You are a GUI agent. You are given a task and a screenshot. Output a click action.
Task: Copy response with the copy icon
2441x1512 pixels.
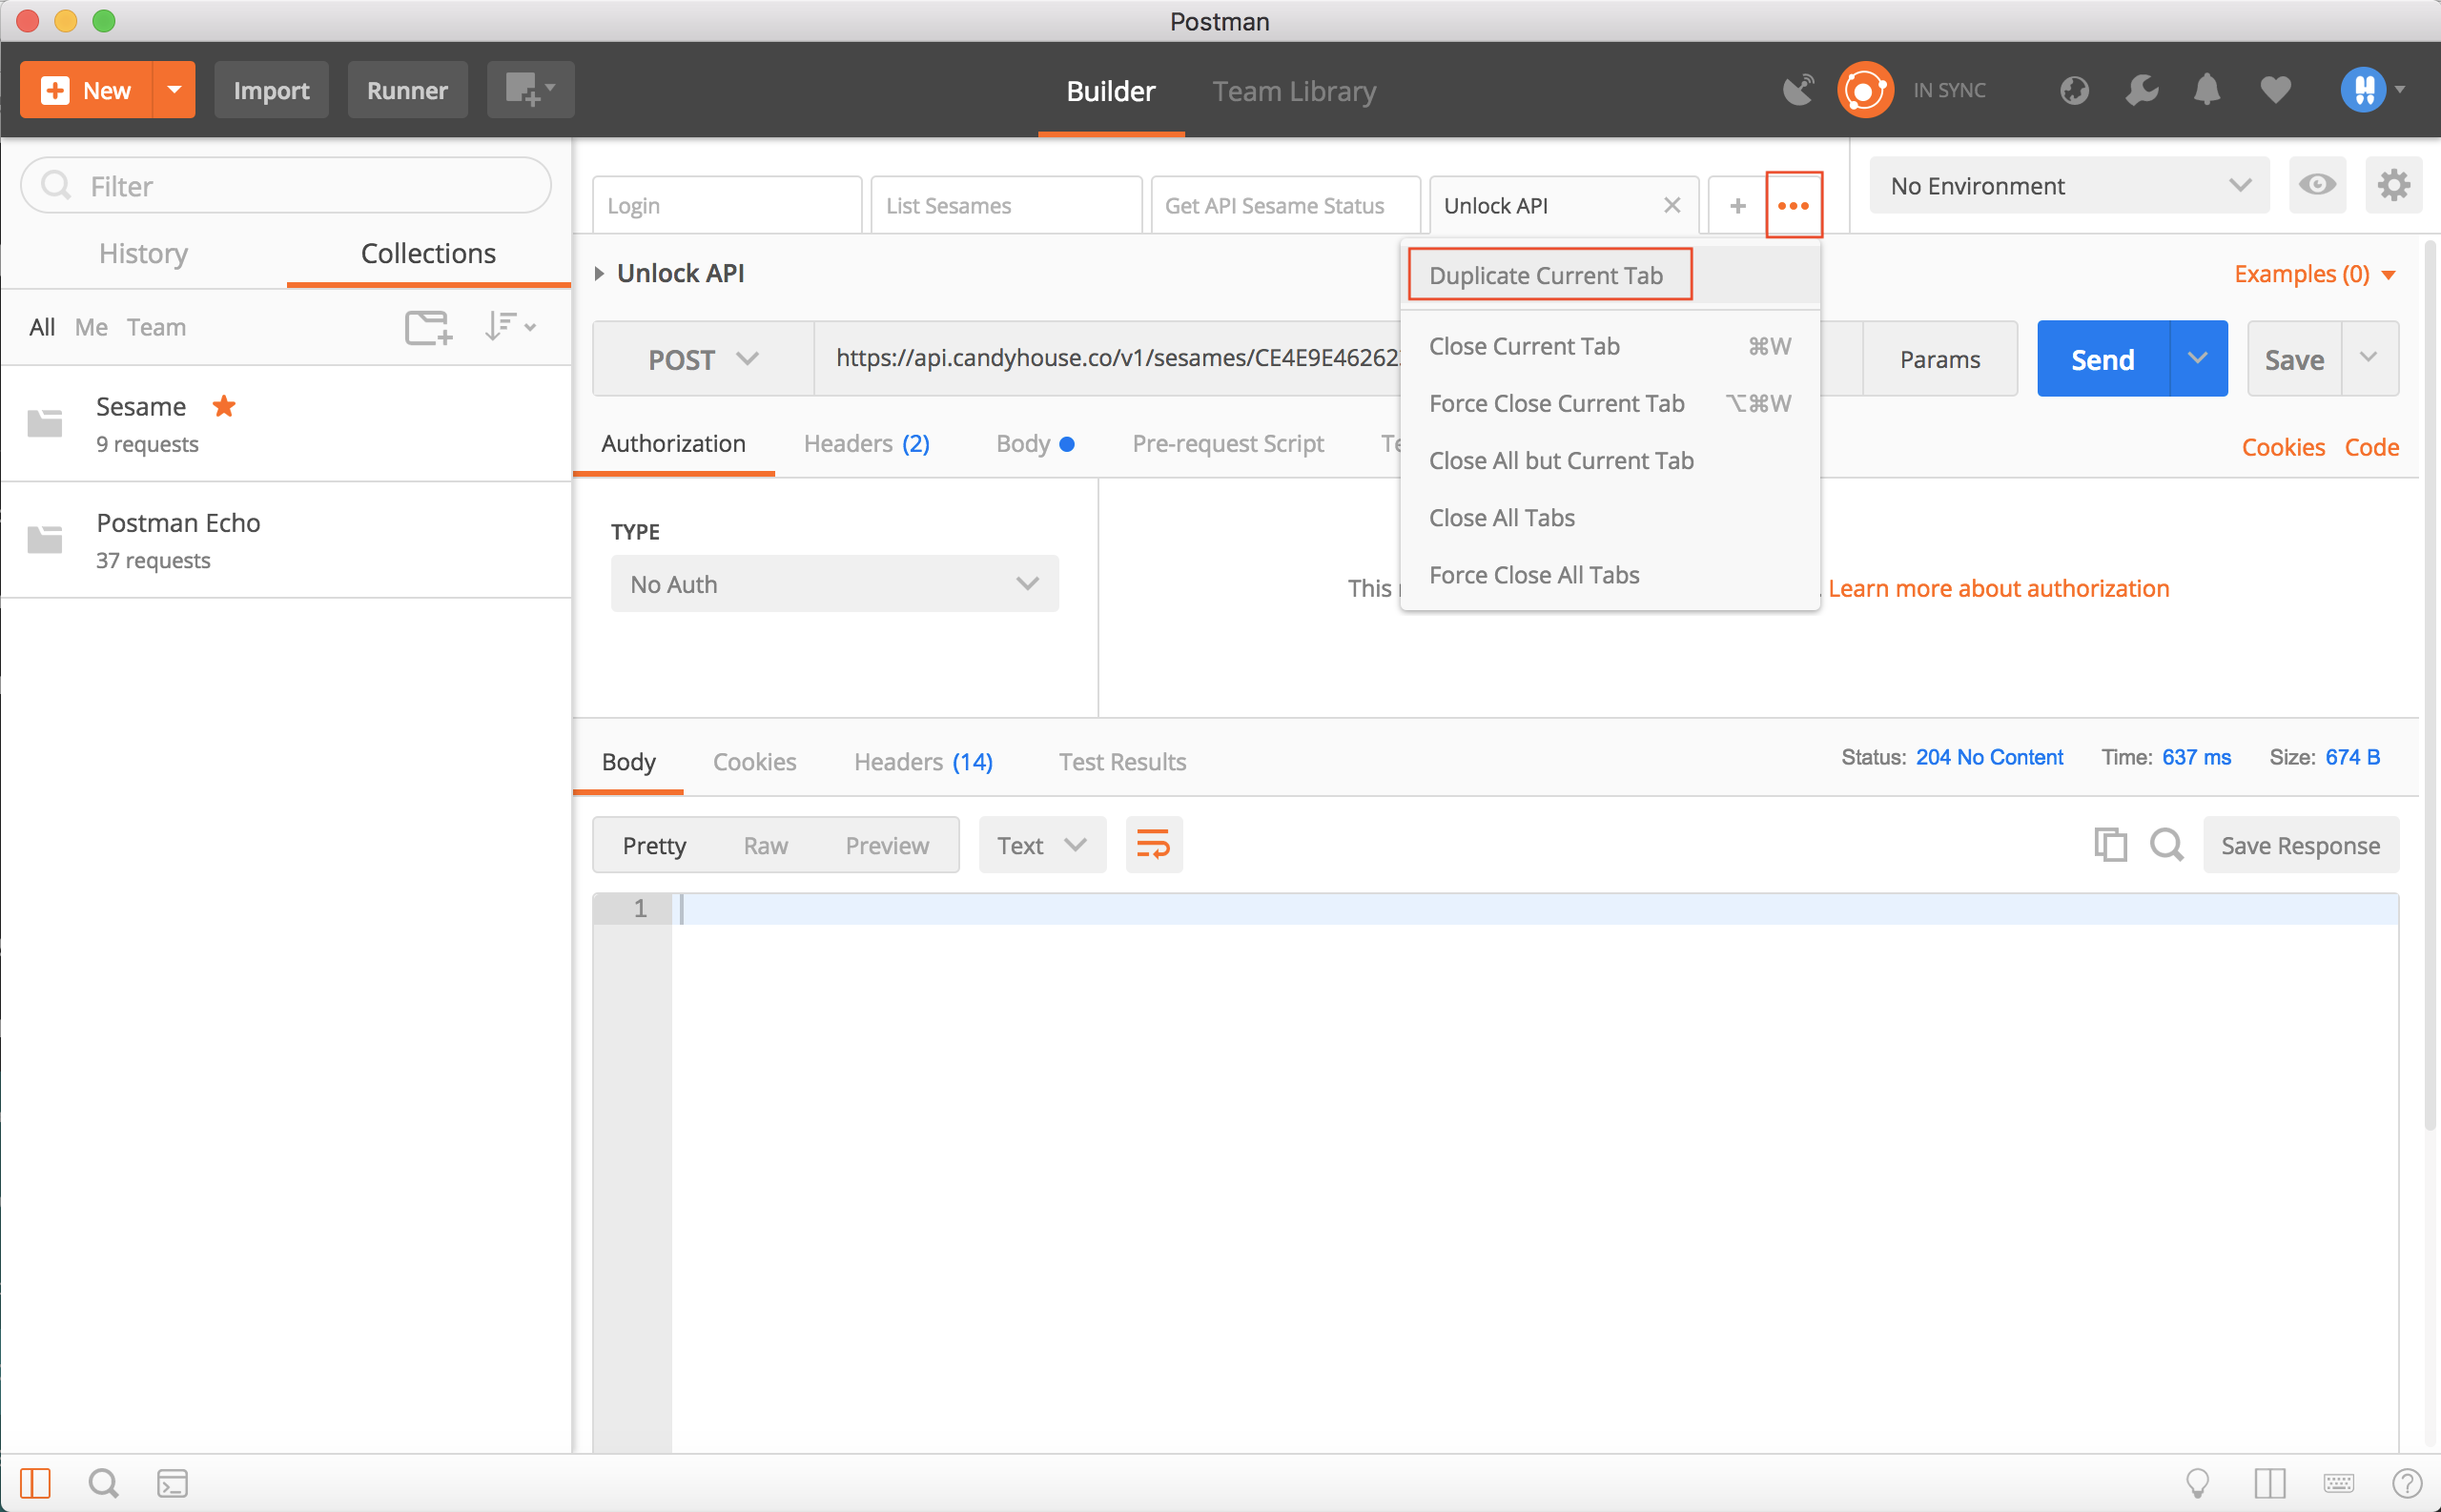2110,845
